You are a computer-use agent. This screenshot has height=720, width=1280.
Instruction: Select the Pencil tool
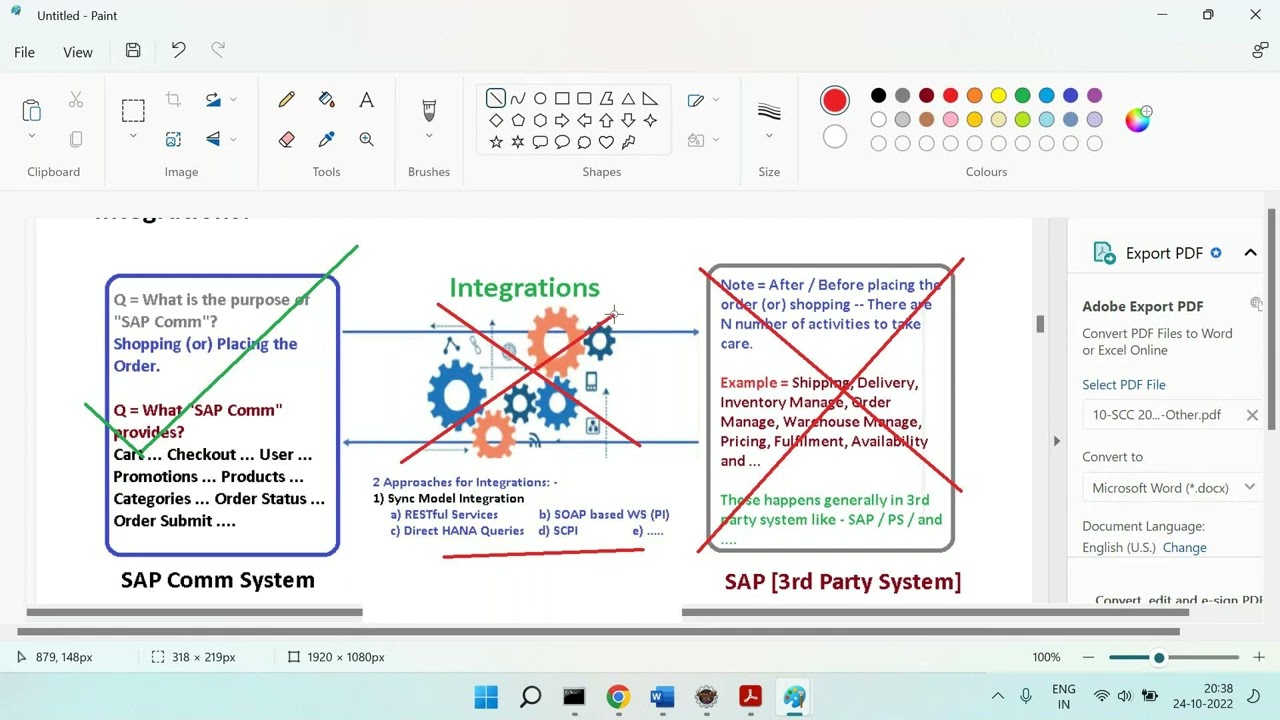coord(287,100)
